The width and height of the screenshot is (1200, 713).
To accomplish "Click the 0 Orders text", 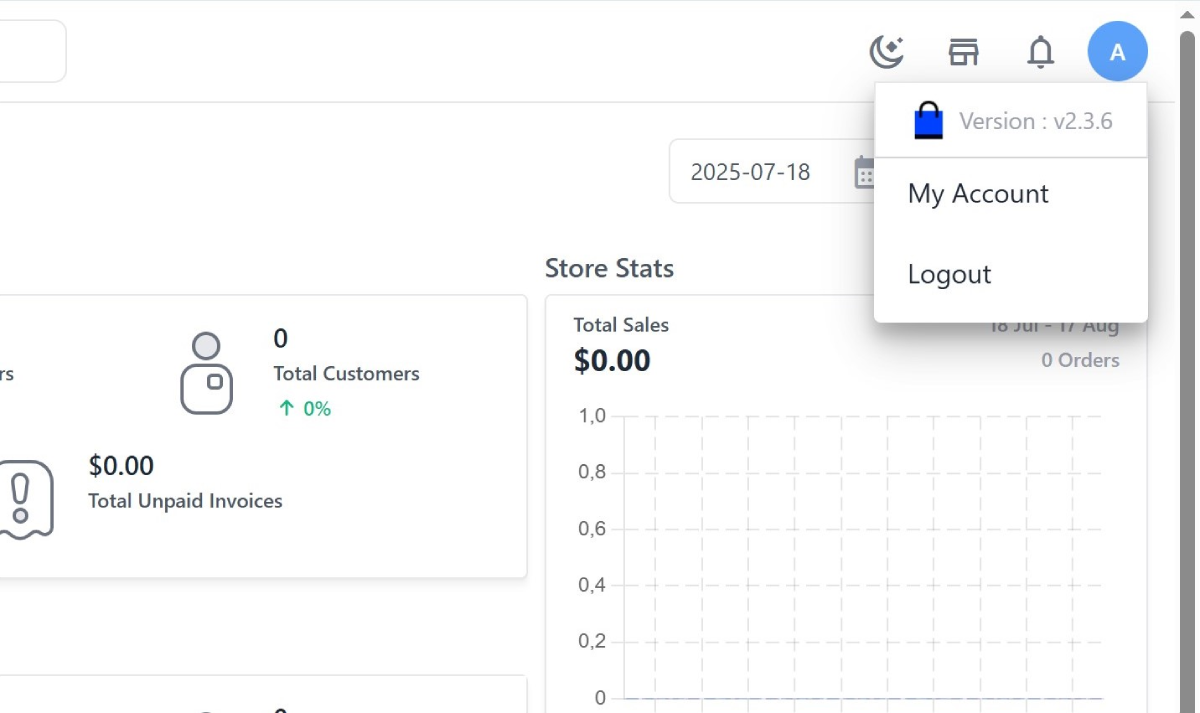I will click(1080, 360).
